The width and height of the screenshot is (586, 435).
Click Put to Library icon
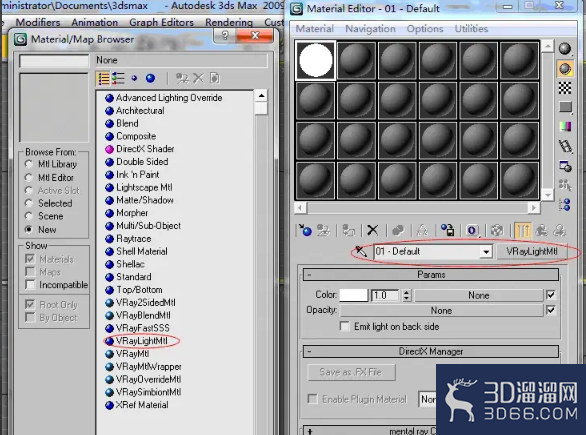447,231
